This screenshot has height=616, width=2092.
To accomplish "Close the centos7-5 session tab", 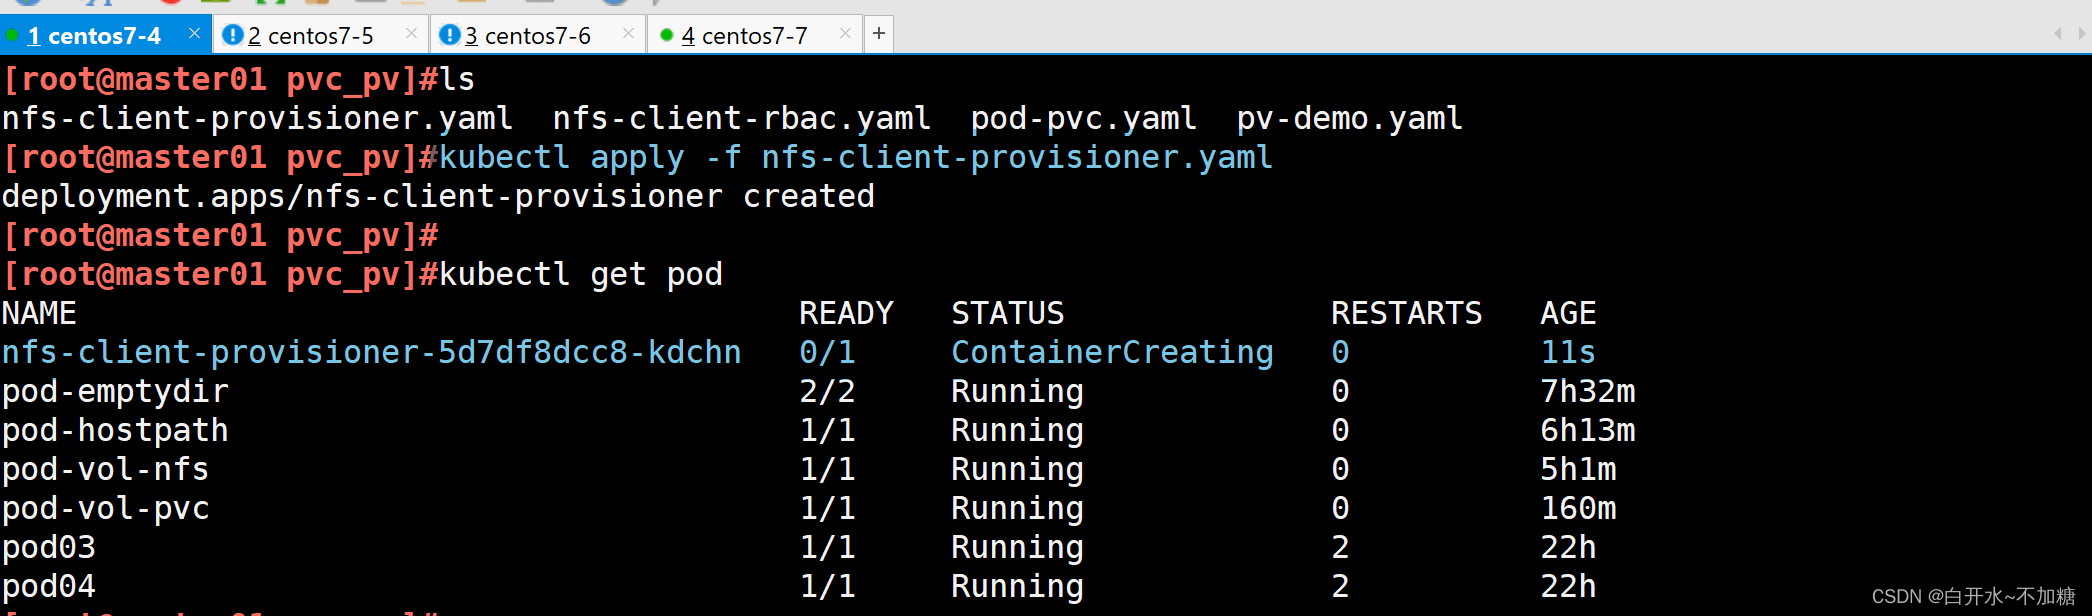I will 411,34.
